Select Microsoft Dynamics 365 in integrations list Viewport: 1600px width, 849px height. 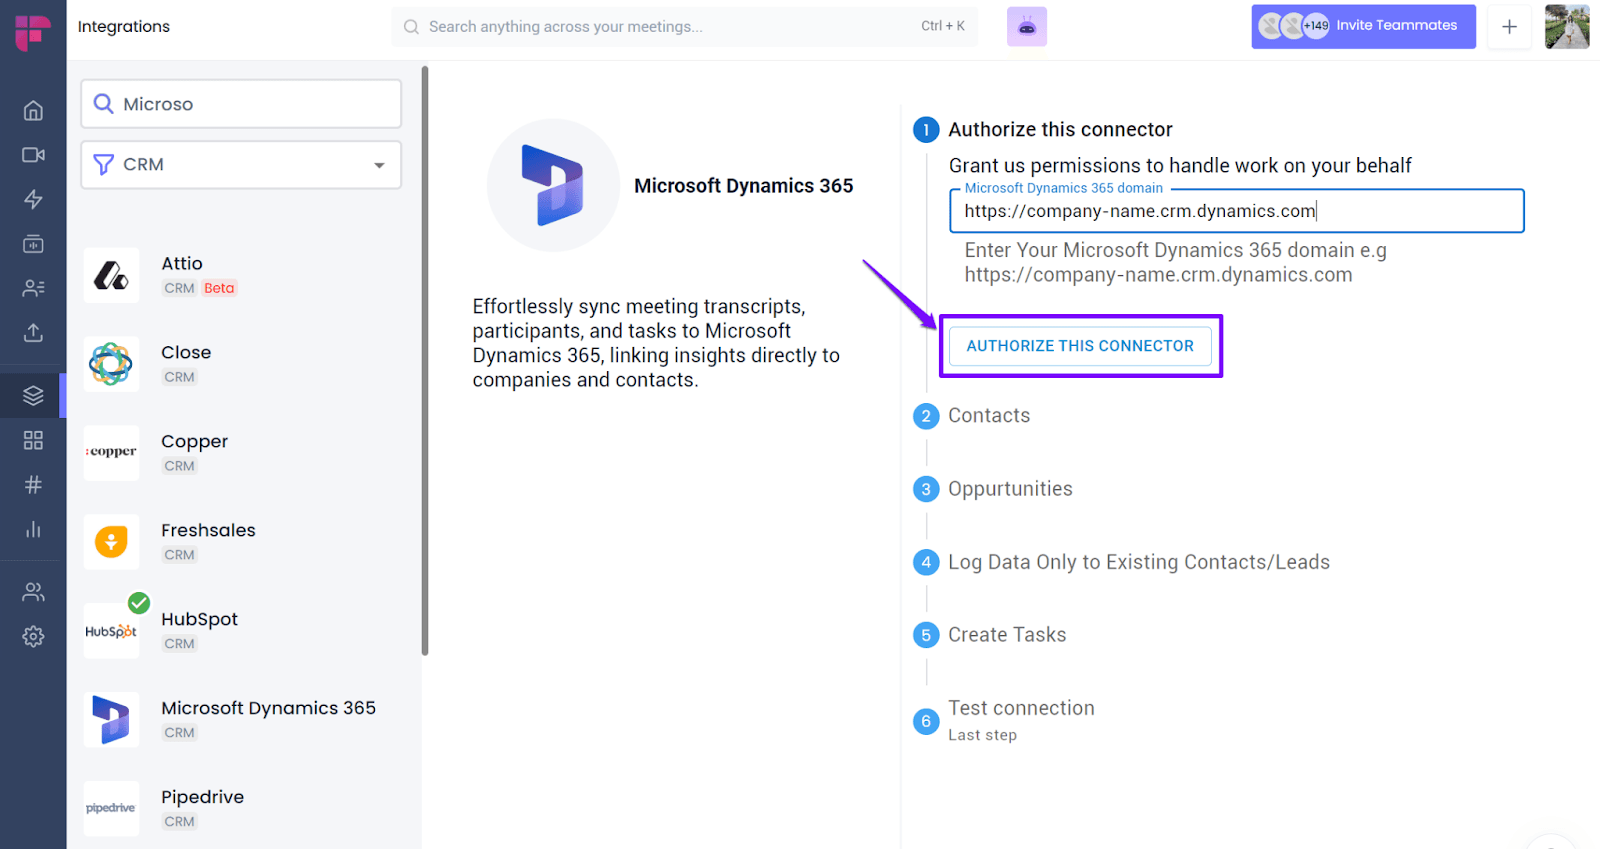pyautogui.click(x=269, y=708)
